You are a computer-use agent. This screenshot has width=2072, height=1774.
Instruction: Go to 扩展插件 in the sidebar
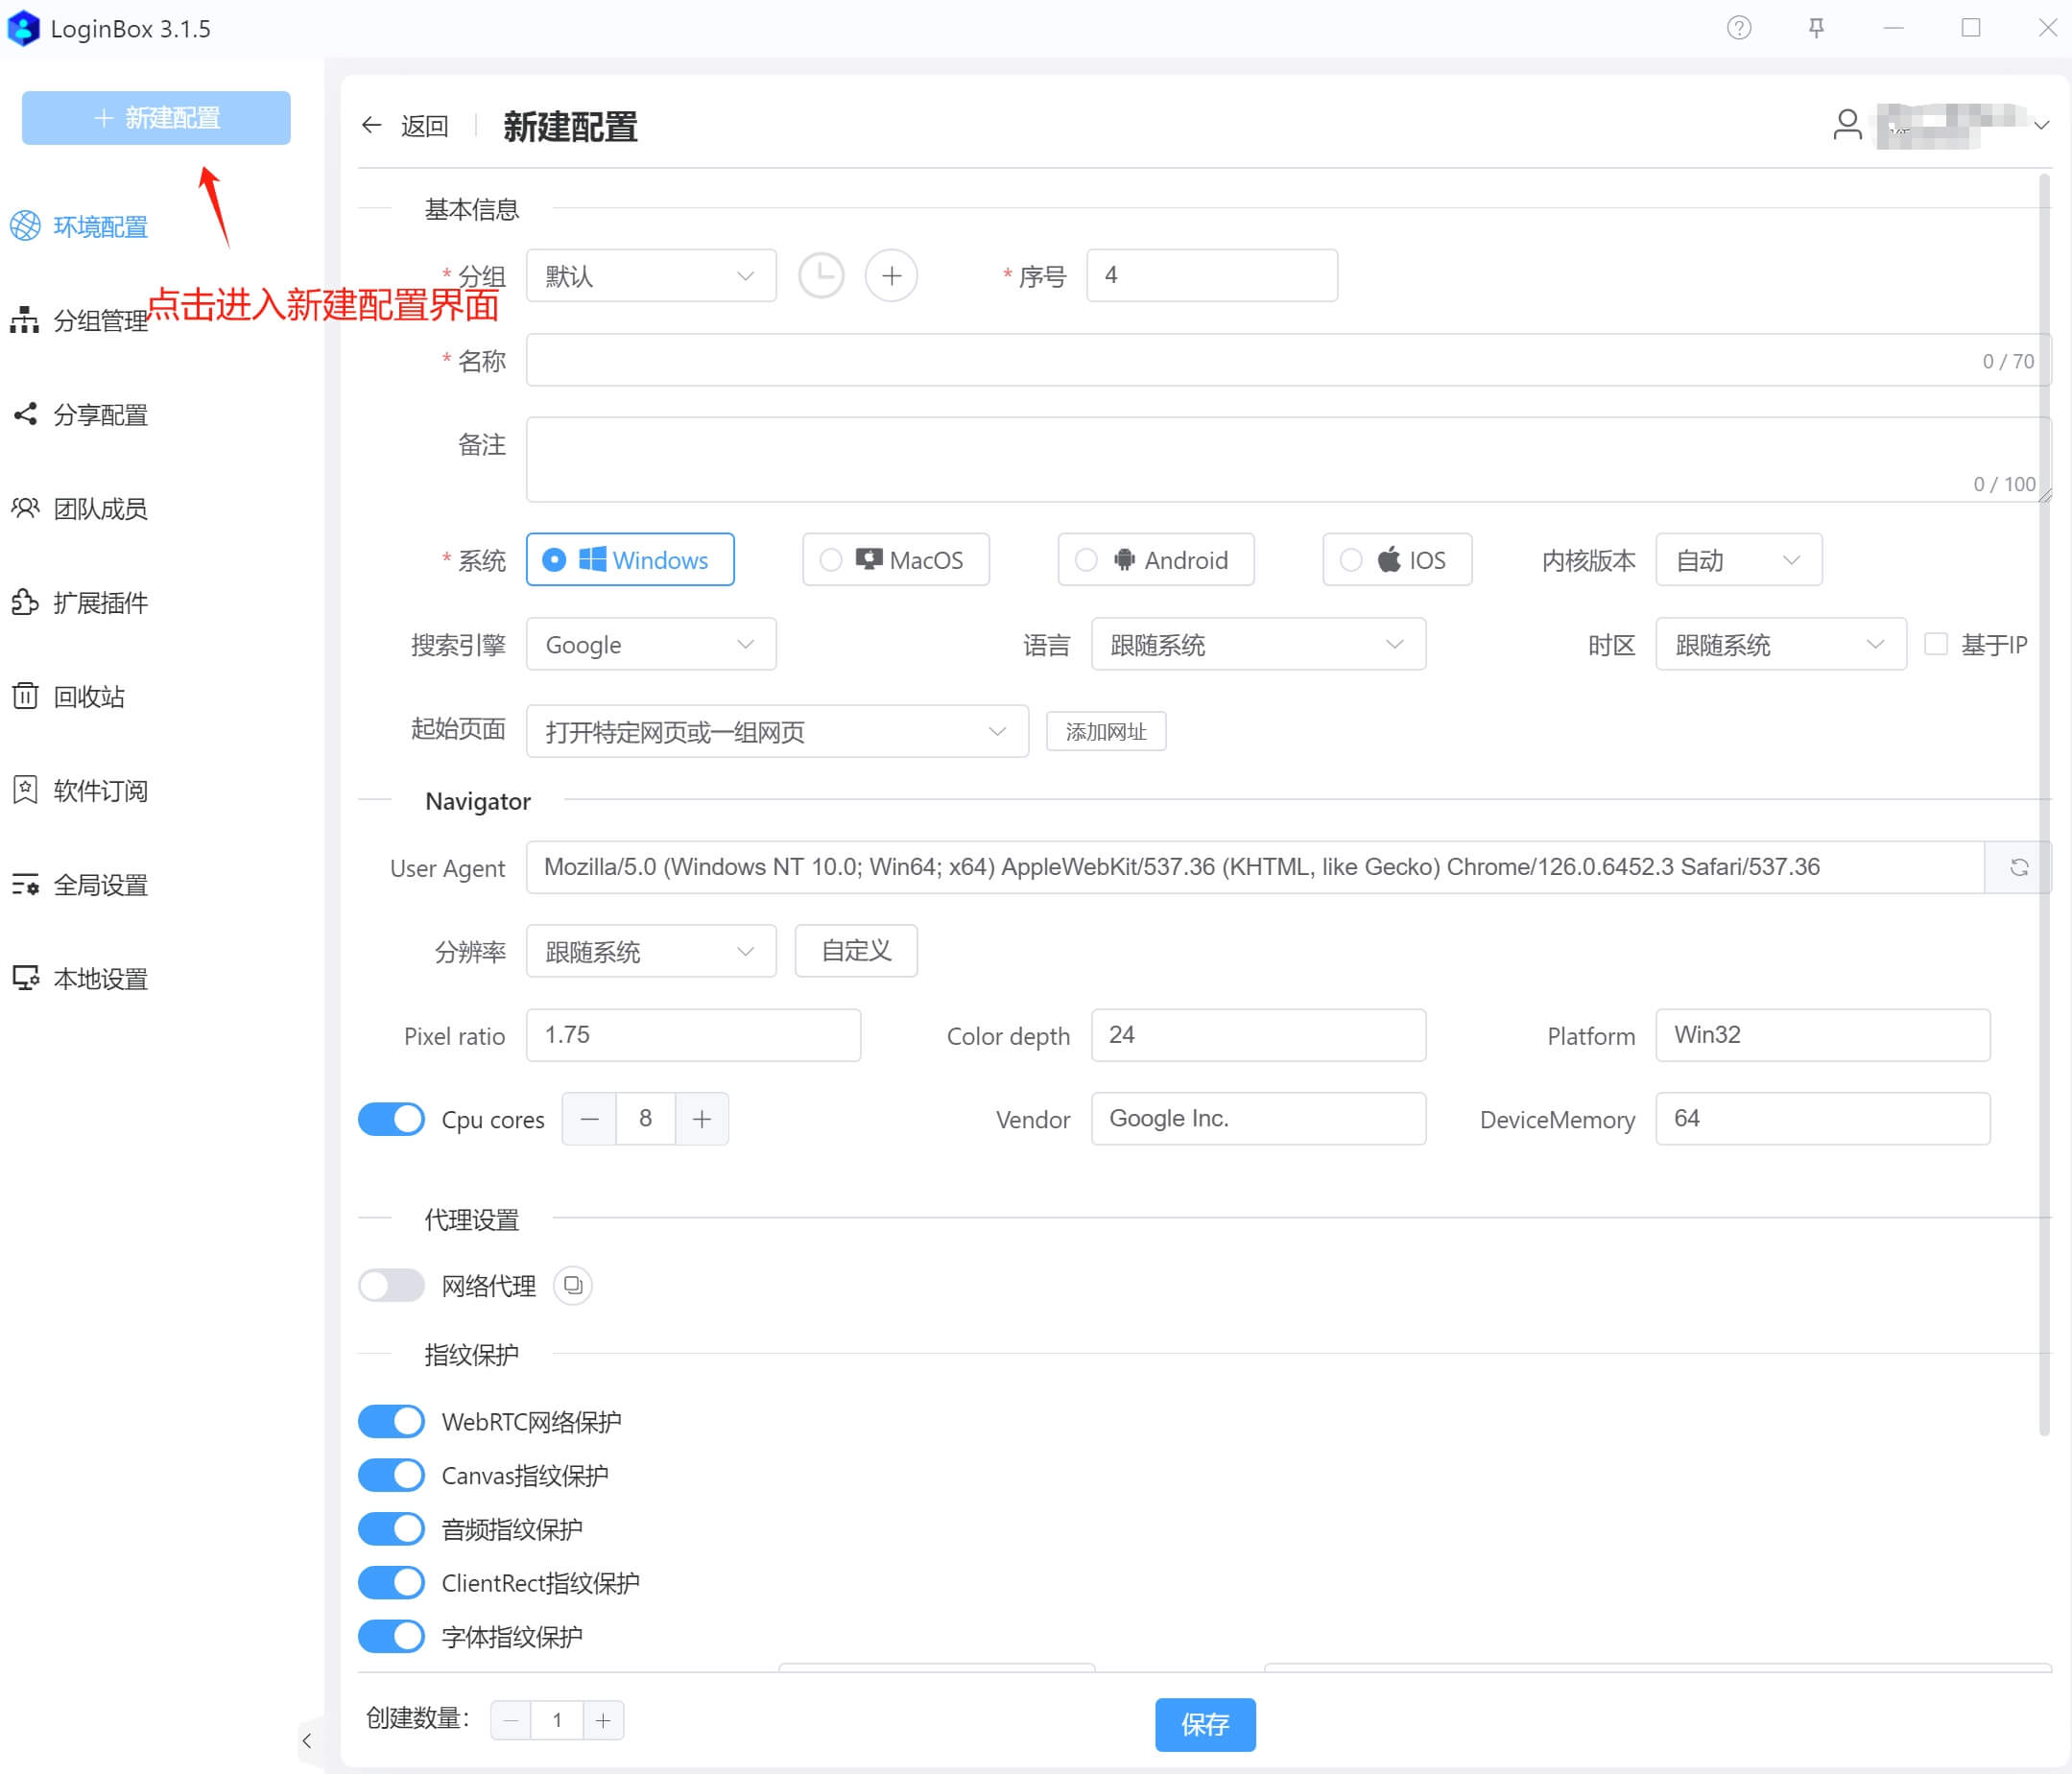click(100, 603)
